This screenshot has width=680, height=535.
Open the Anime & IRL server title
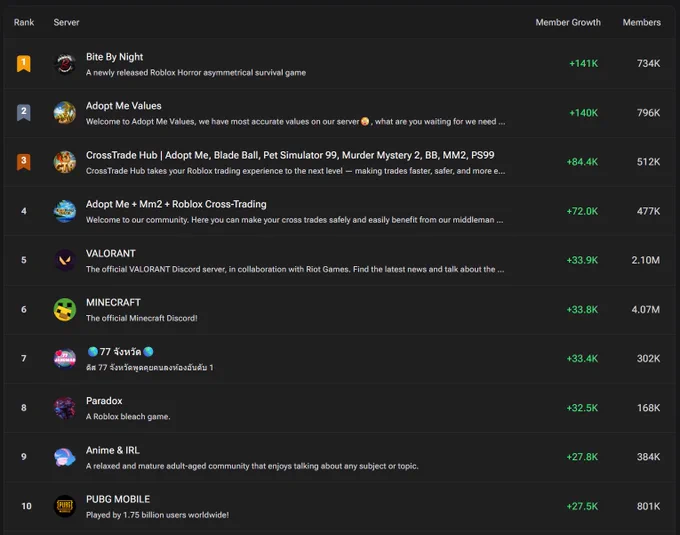tap(113, 450)
